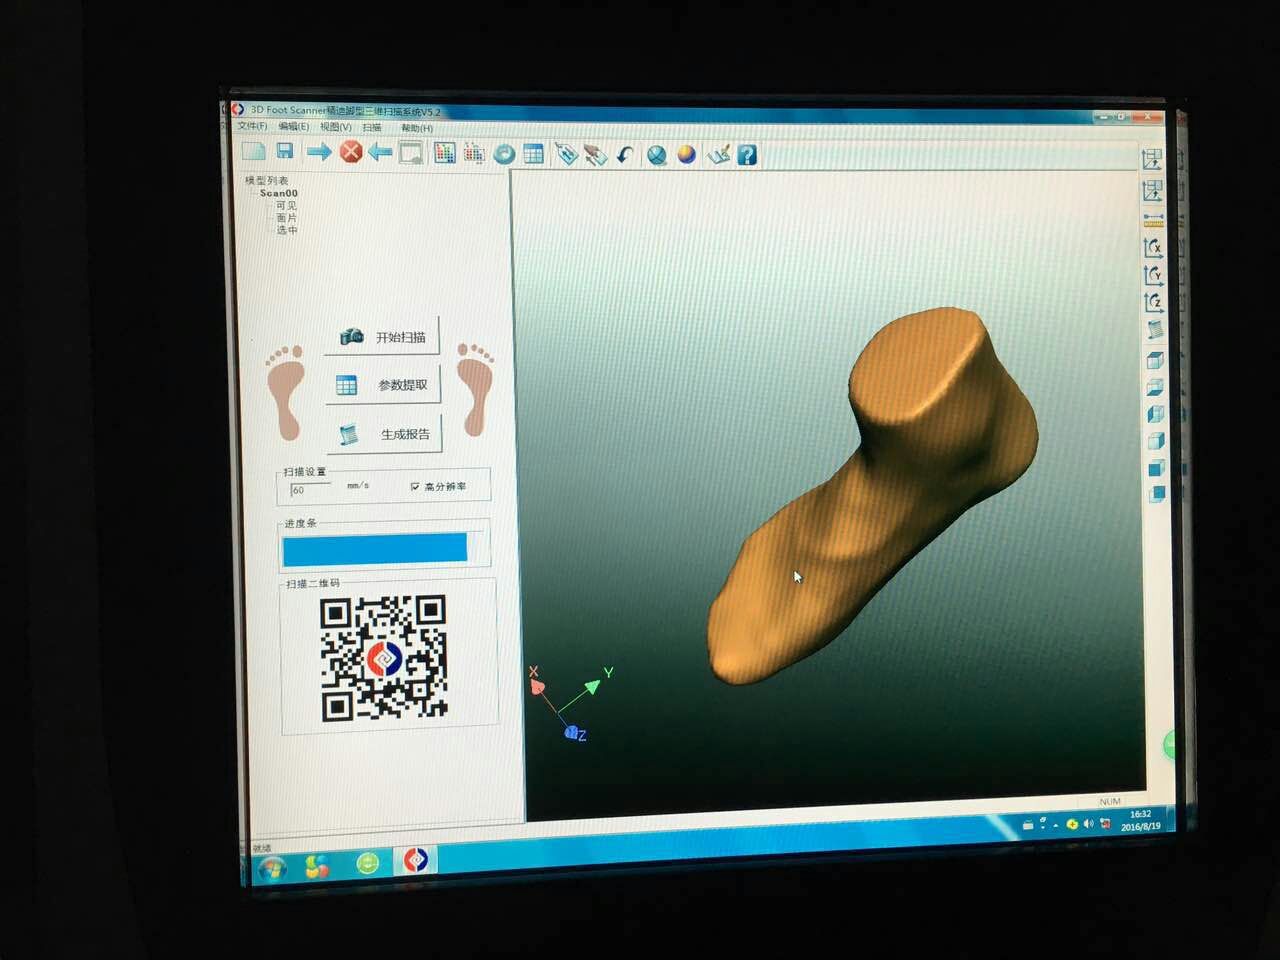Click the Save floppy disk icon
Image resolution: width=1280 pixels, height=960 pixels.
click(x=285, y=151)
